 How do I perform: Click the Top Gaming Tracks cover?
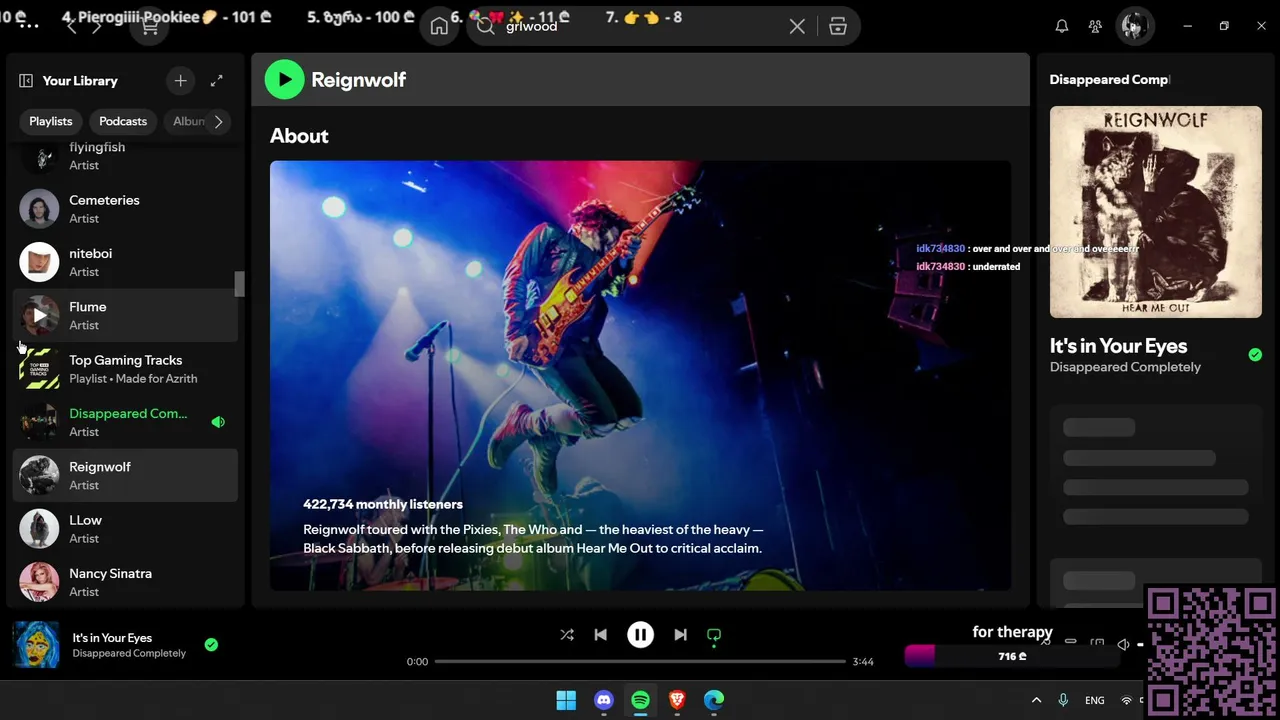(39, 369)
